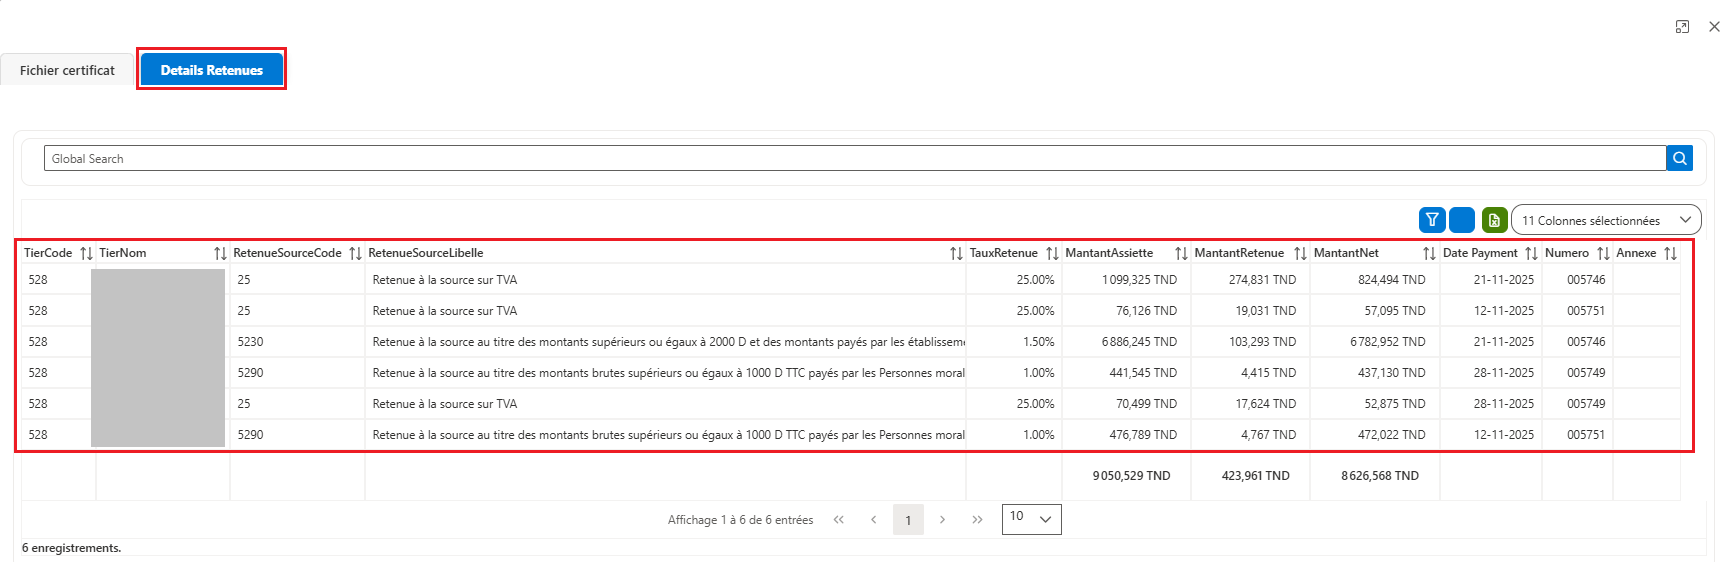Click the magnifier search icon
Viewport: 1726px width, 562px height.
tap(1680, 158)
